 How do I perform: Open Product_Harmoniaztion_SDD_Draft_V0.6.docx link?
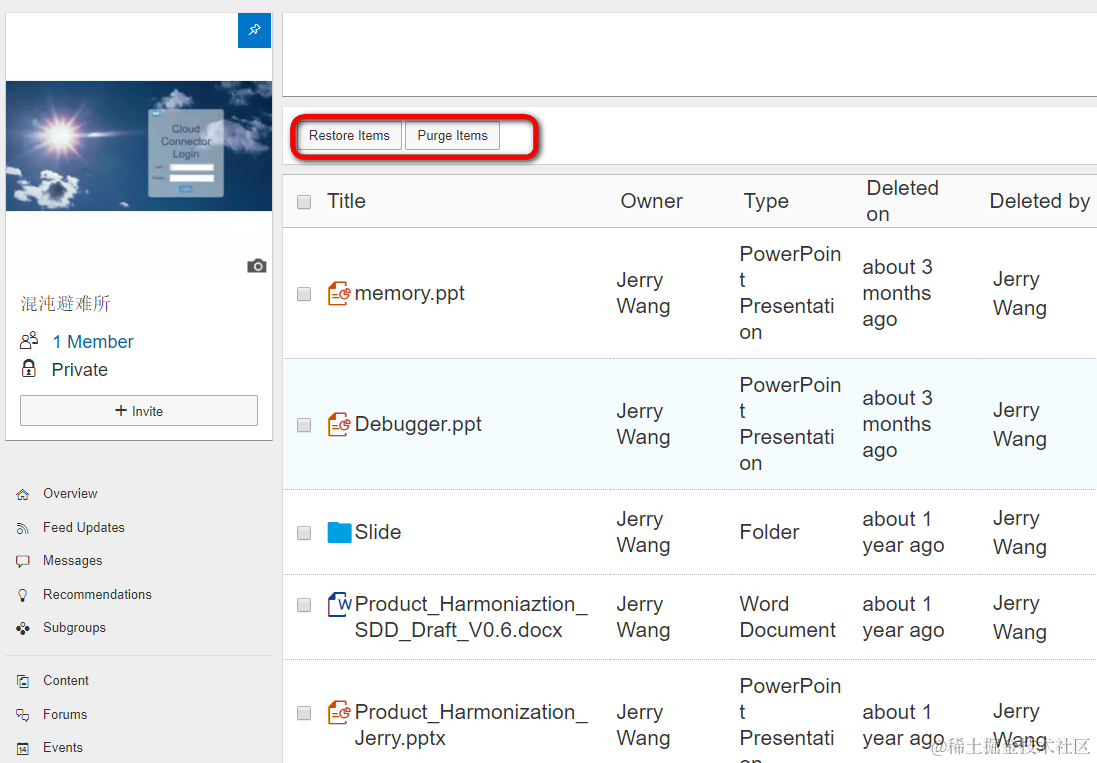pyautogui.click(x=471, y=617)
